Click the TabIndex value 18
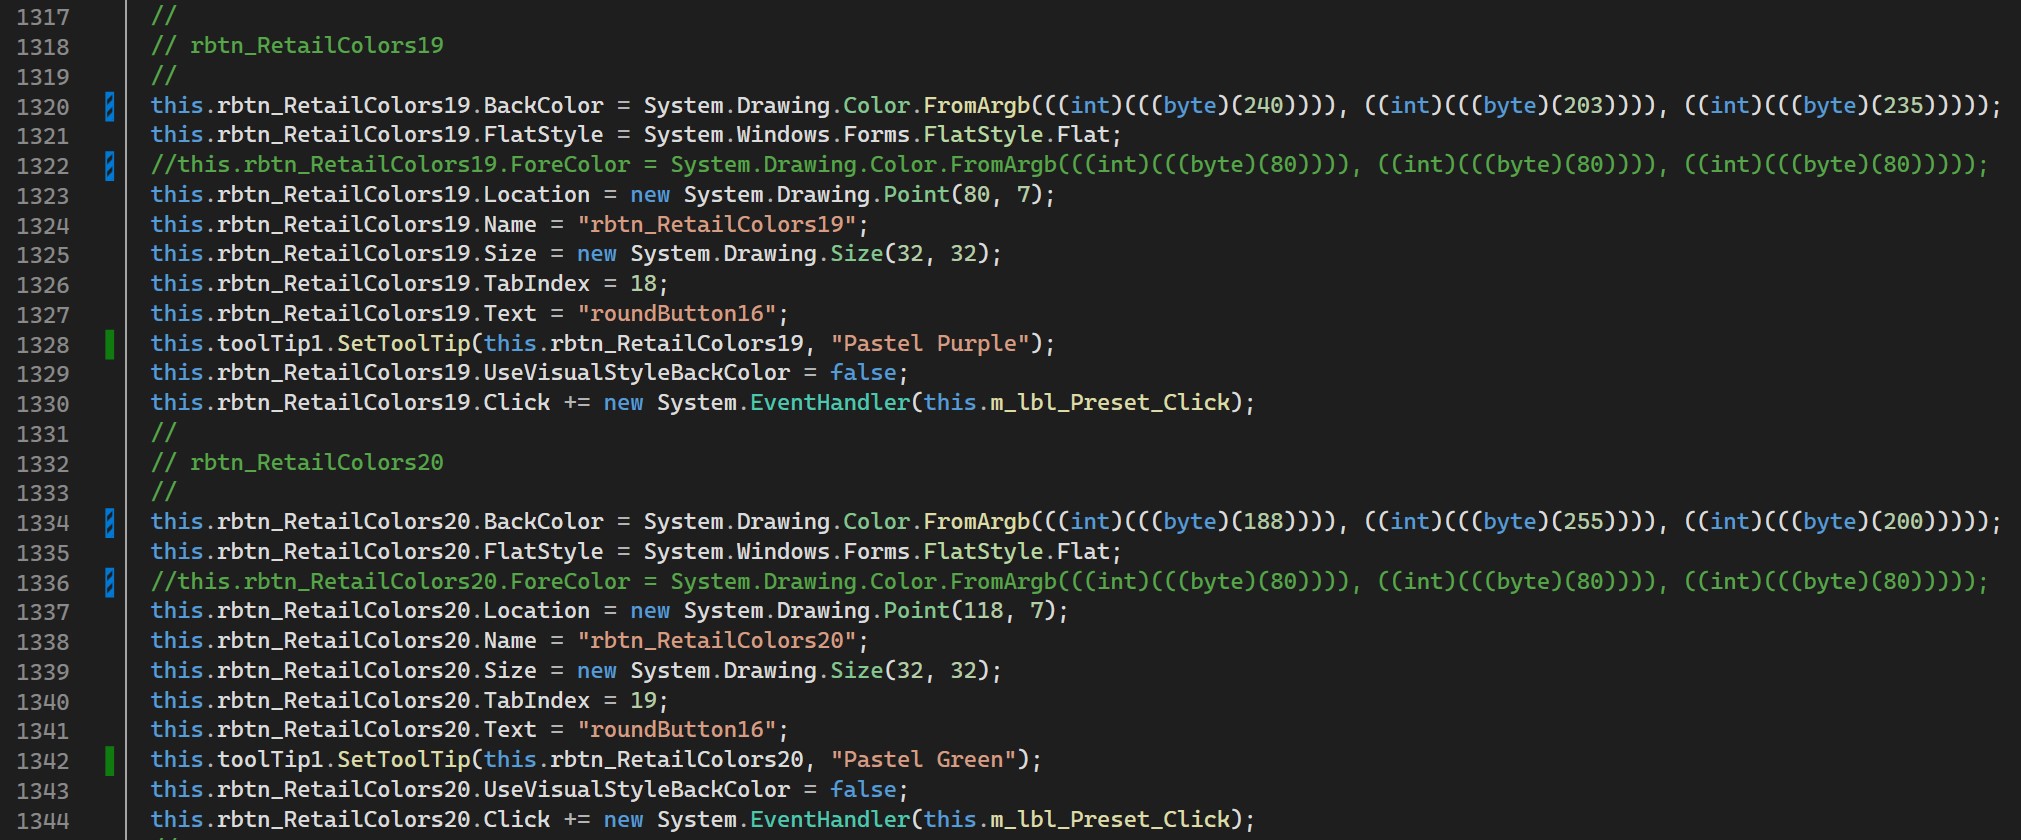The height and width of the screenshot is (840, 2021). pos(643,284)
